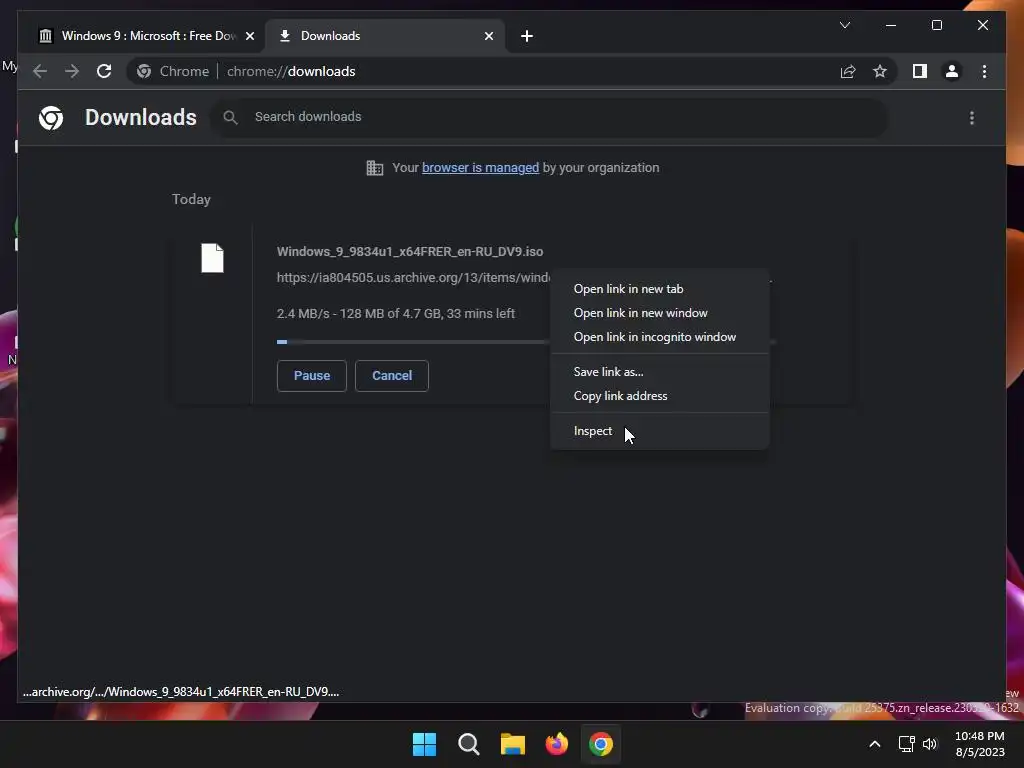Click the file icon of the ISO download
The height and width of the screenshot is (768, 1024).
212,258
